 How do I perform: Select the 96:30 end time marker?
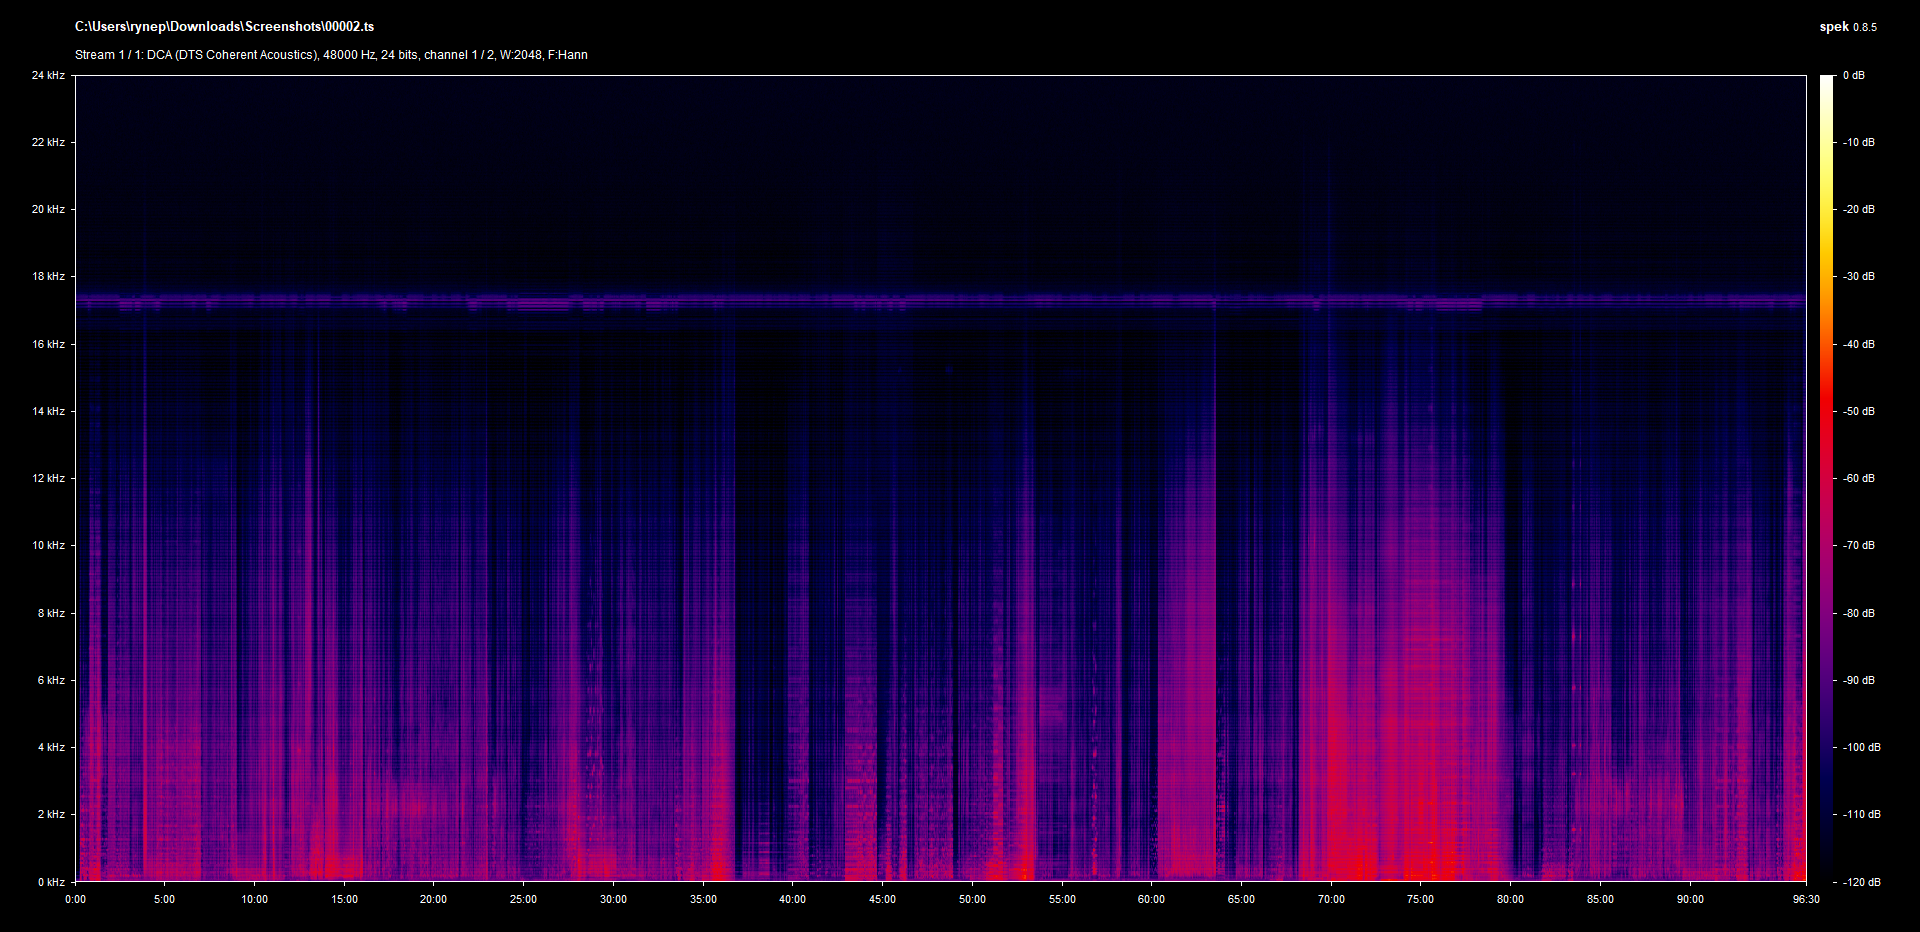click(1806, 899)
